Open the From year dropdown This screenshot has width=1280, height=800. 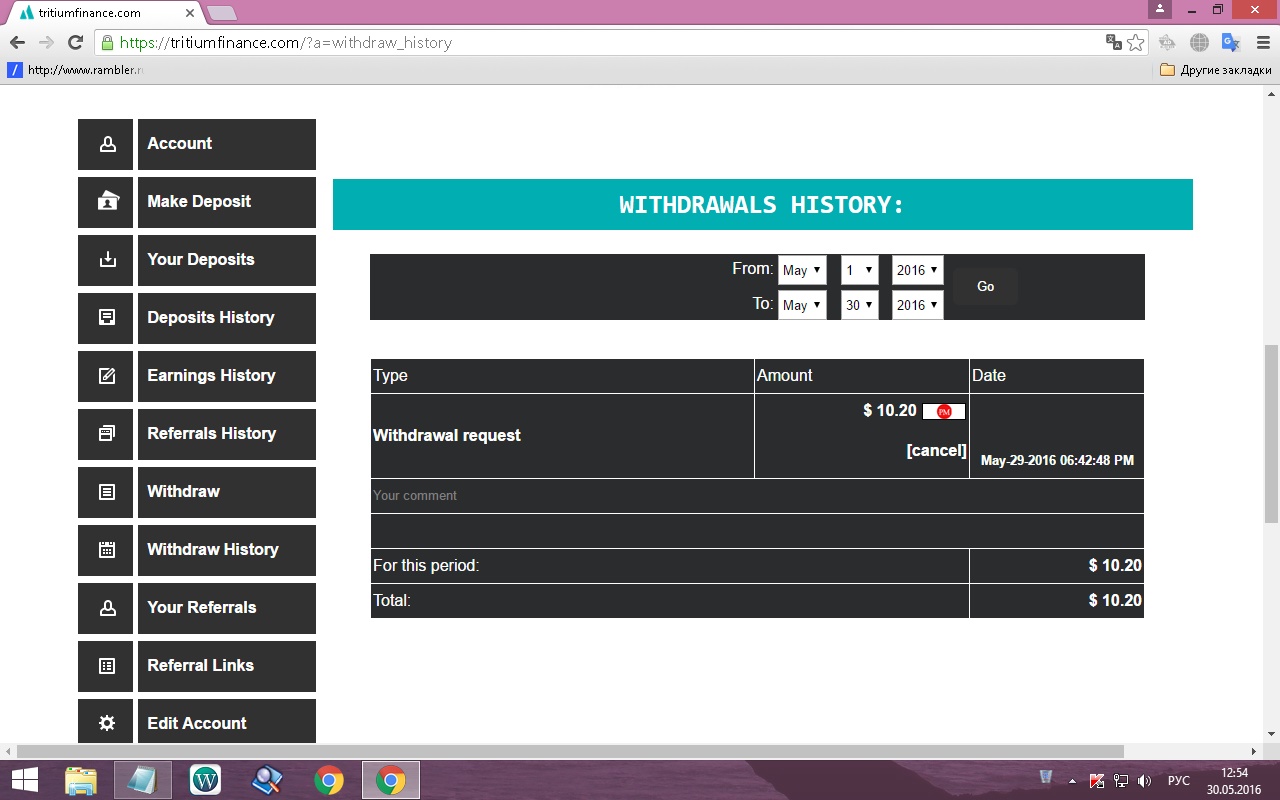point(917,270)
